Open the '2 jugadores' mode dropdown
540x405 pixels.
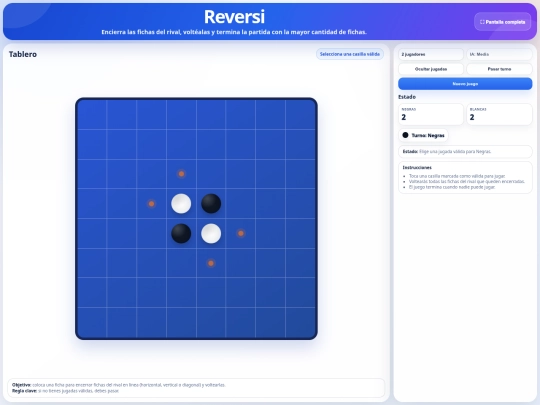click(431, 54)
